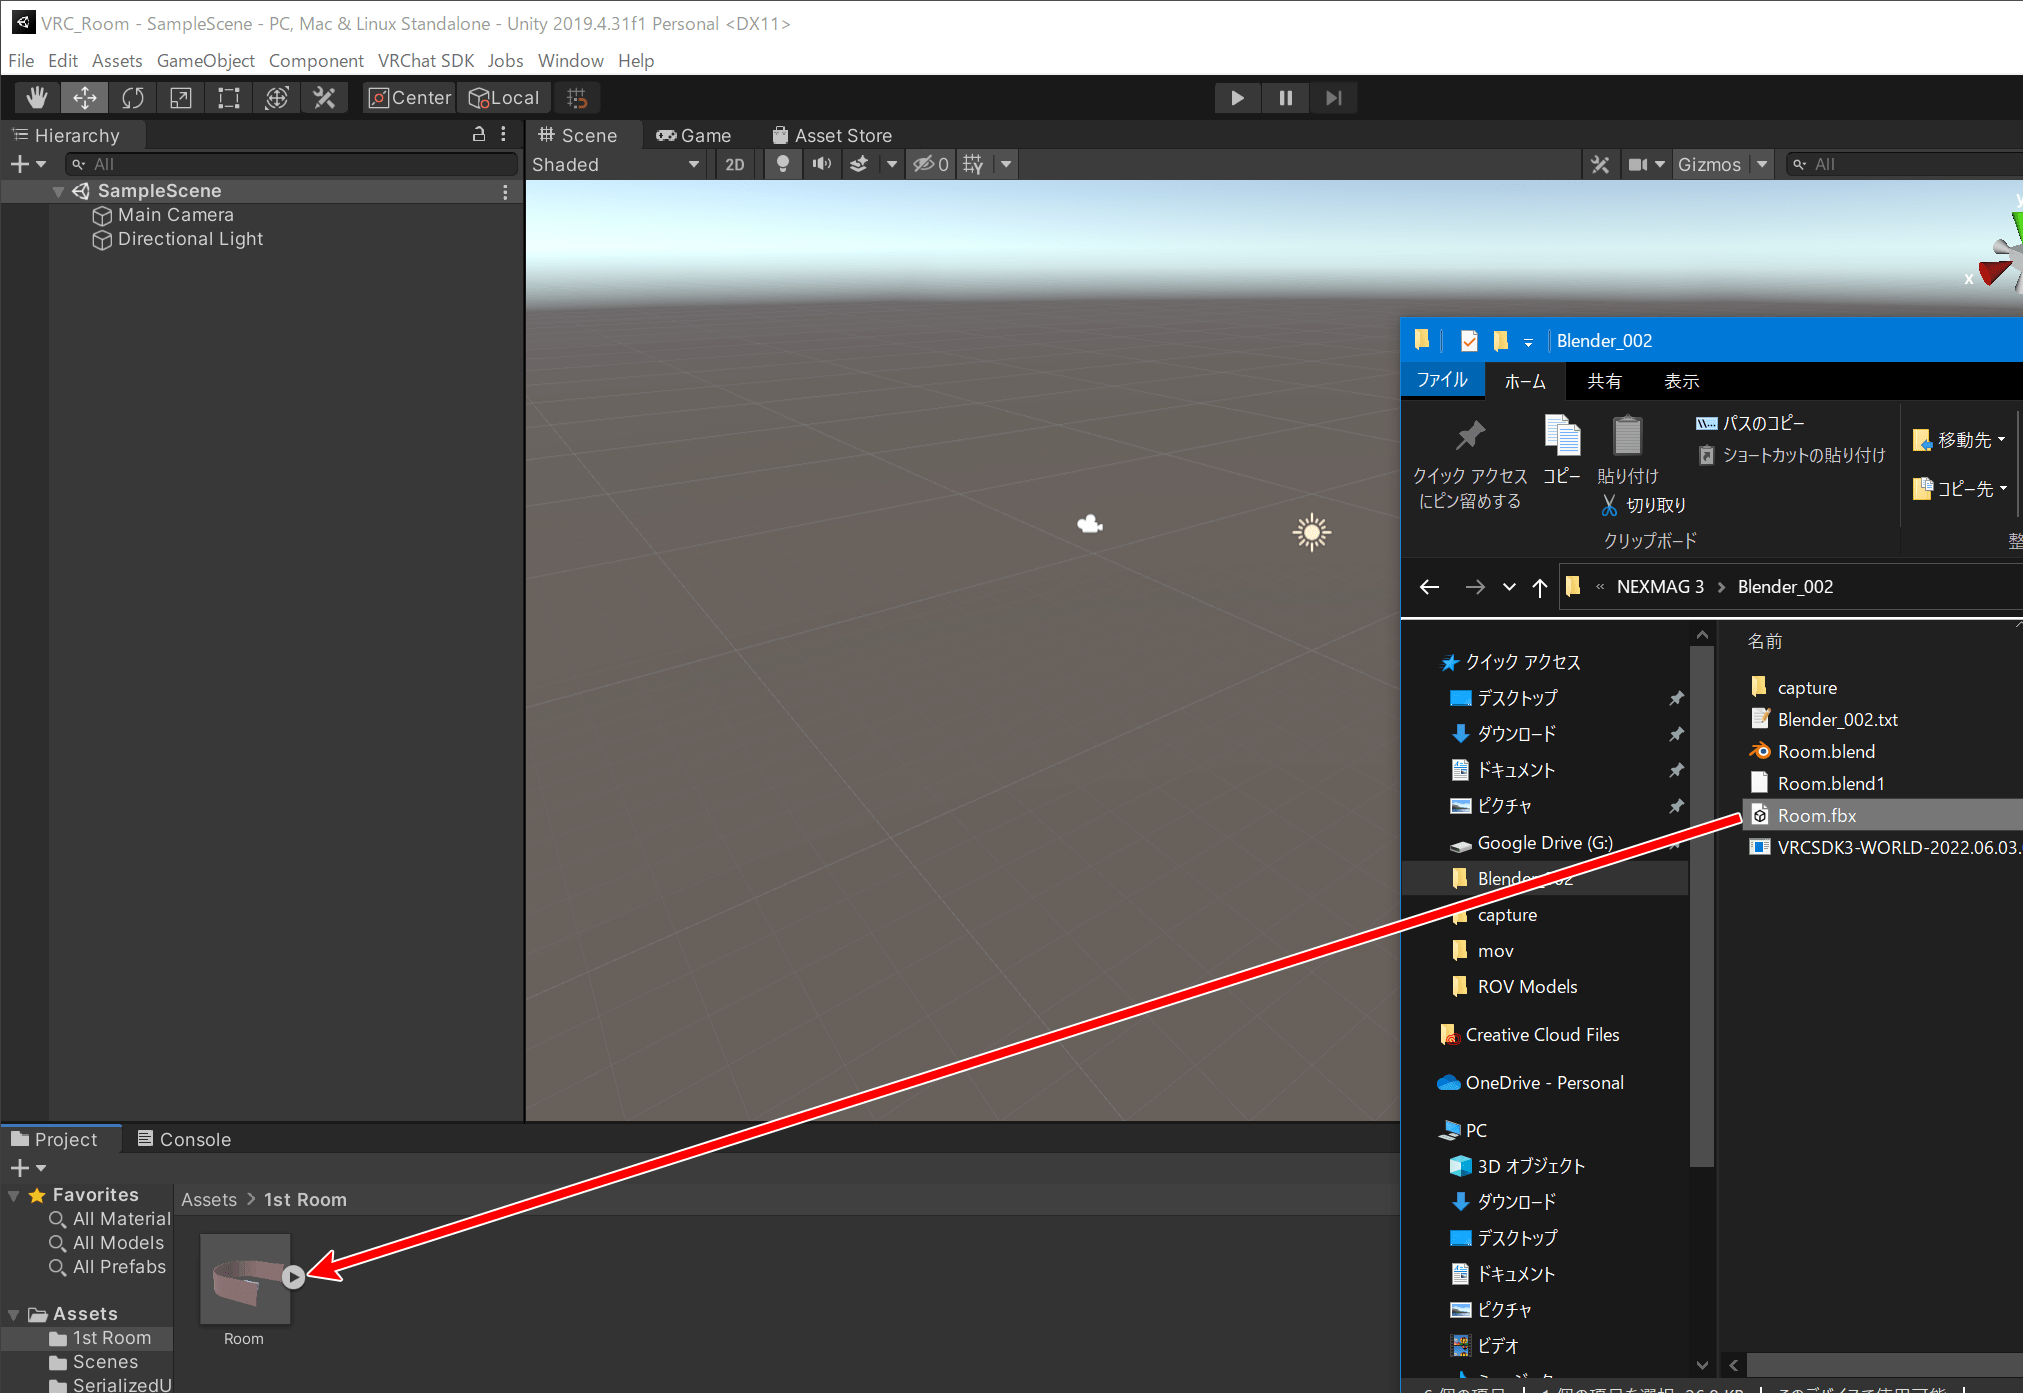Open scene effects dropdown arrow
The height and width of the screenshot is (1393, 2023).
891,164
